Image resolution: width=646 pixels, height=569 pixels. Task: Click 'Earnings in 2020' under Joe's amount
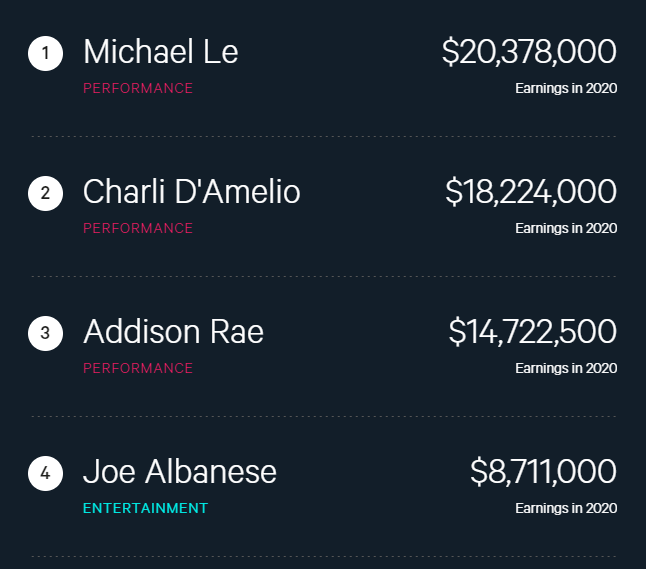point(566,508)
